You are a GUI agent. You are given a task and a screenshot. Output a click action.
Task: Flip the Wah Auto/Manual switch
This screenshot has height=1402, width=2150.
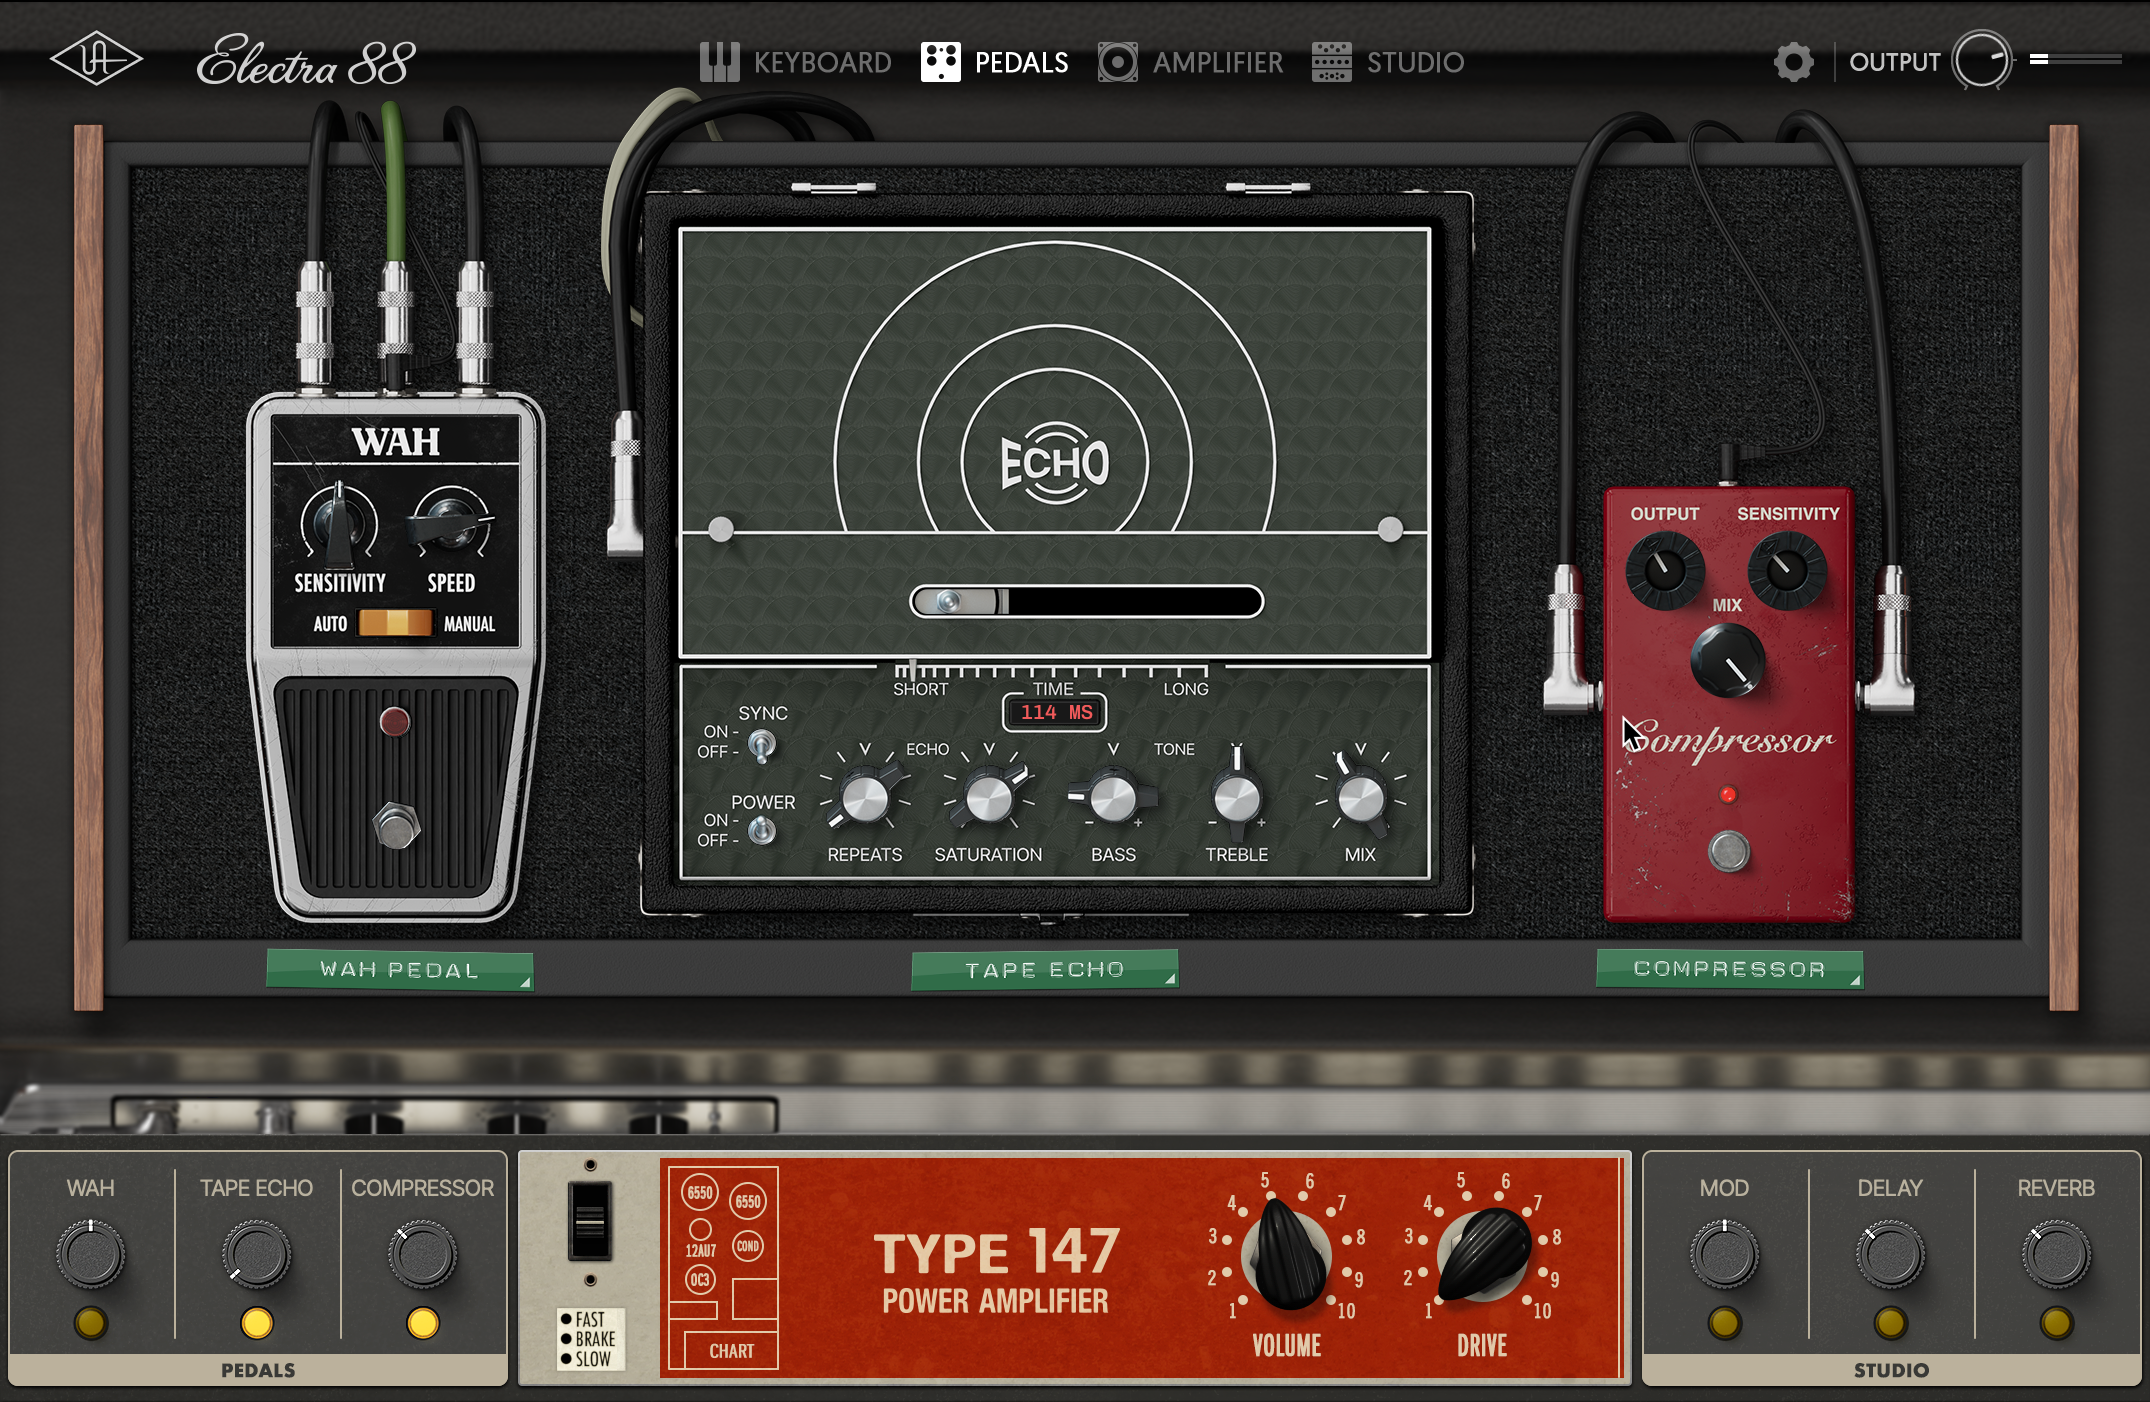(396, 623)
